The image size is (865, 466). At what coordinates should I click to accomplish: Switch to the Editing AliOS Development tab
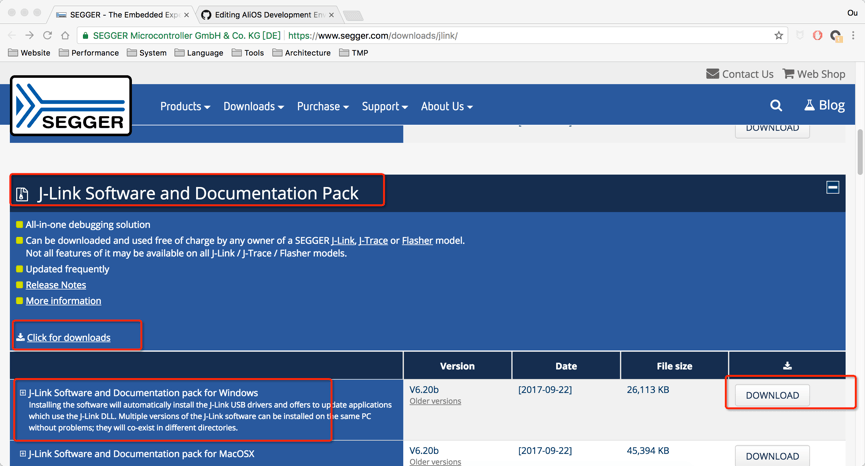(266, 15)
